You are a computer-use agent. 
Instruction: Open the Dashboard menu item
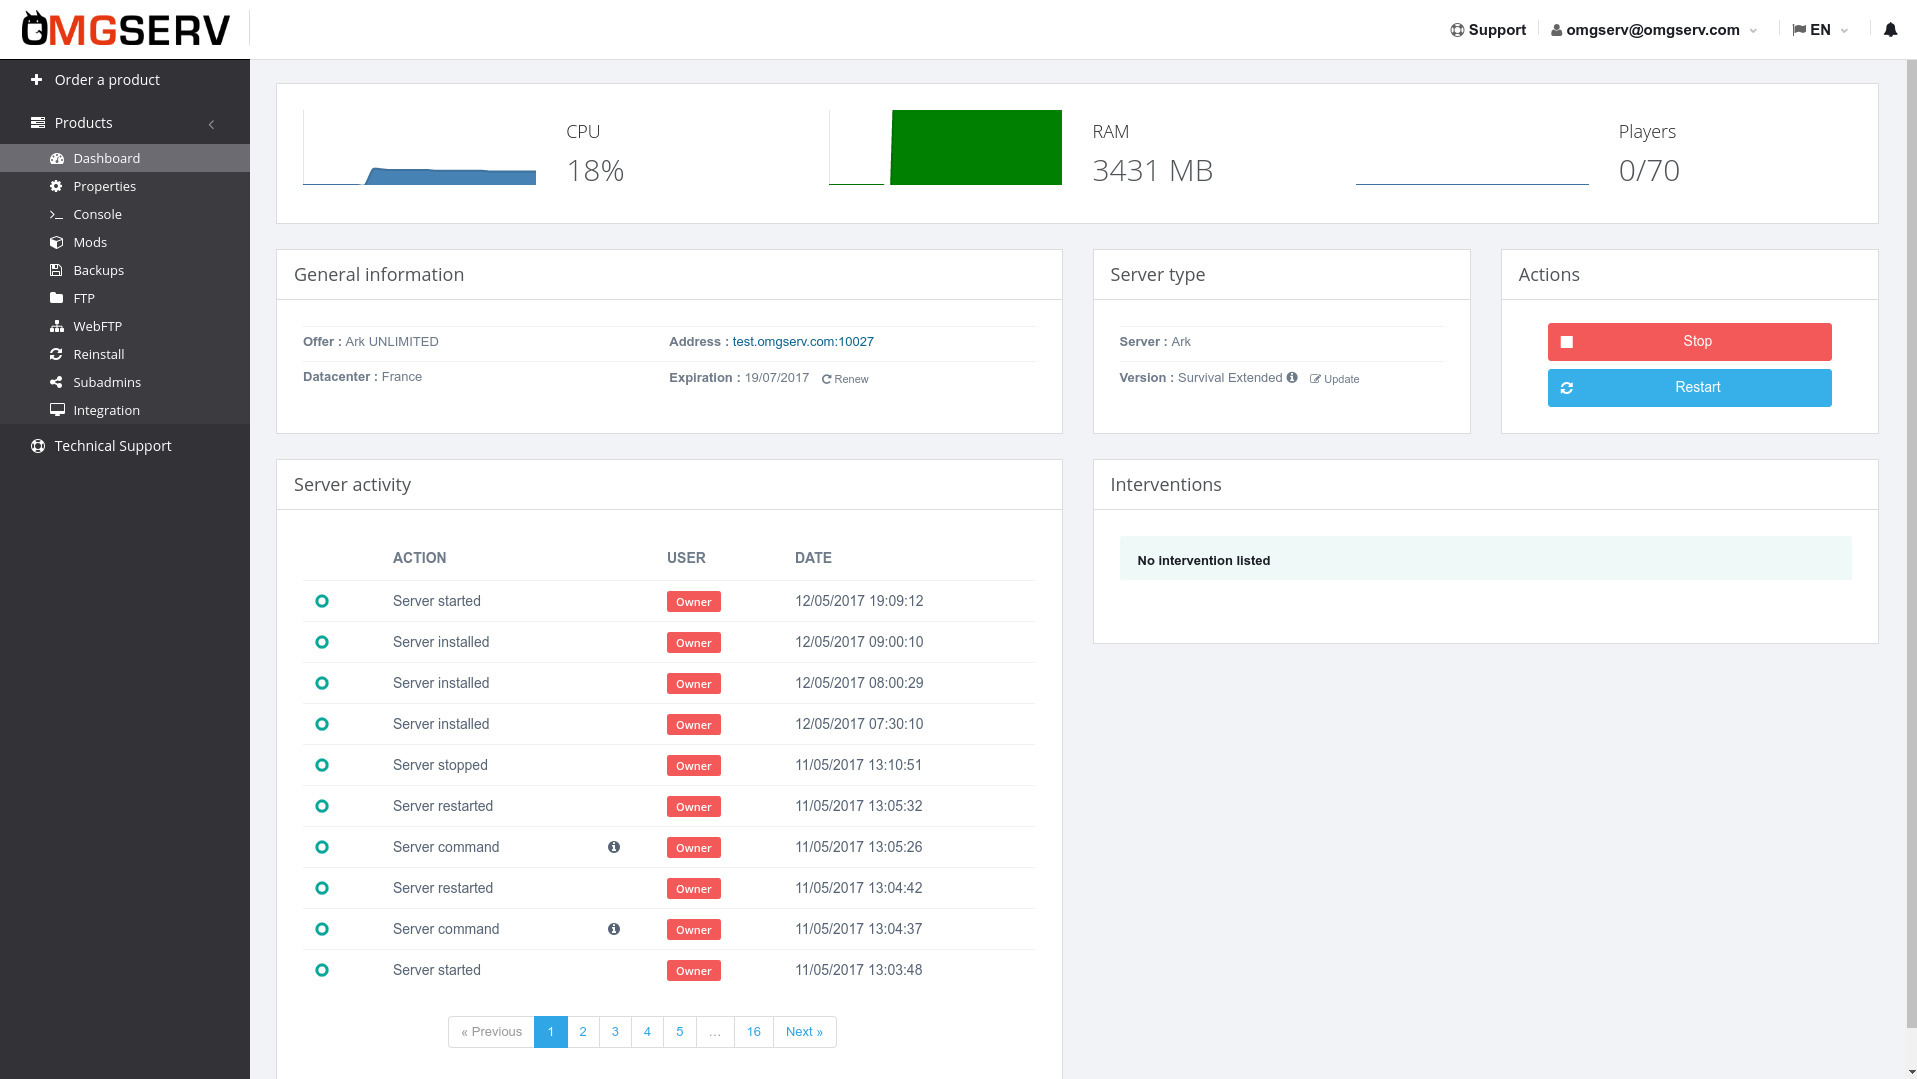[x=125, y=158]
